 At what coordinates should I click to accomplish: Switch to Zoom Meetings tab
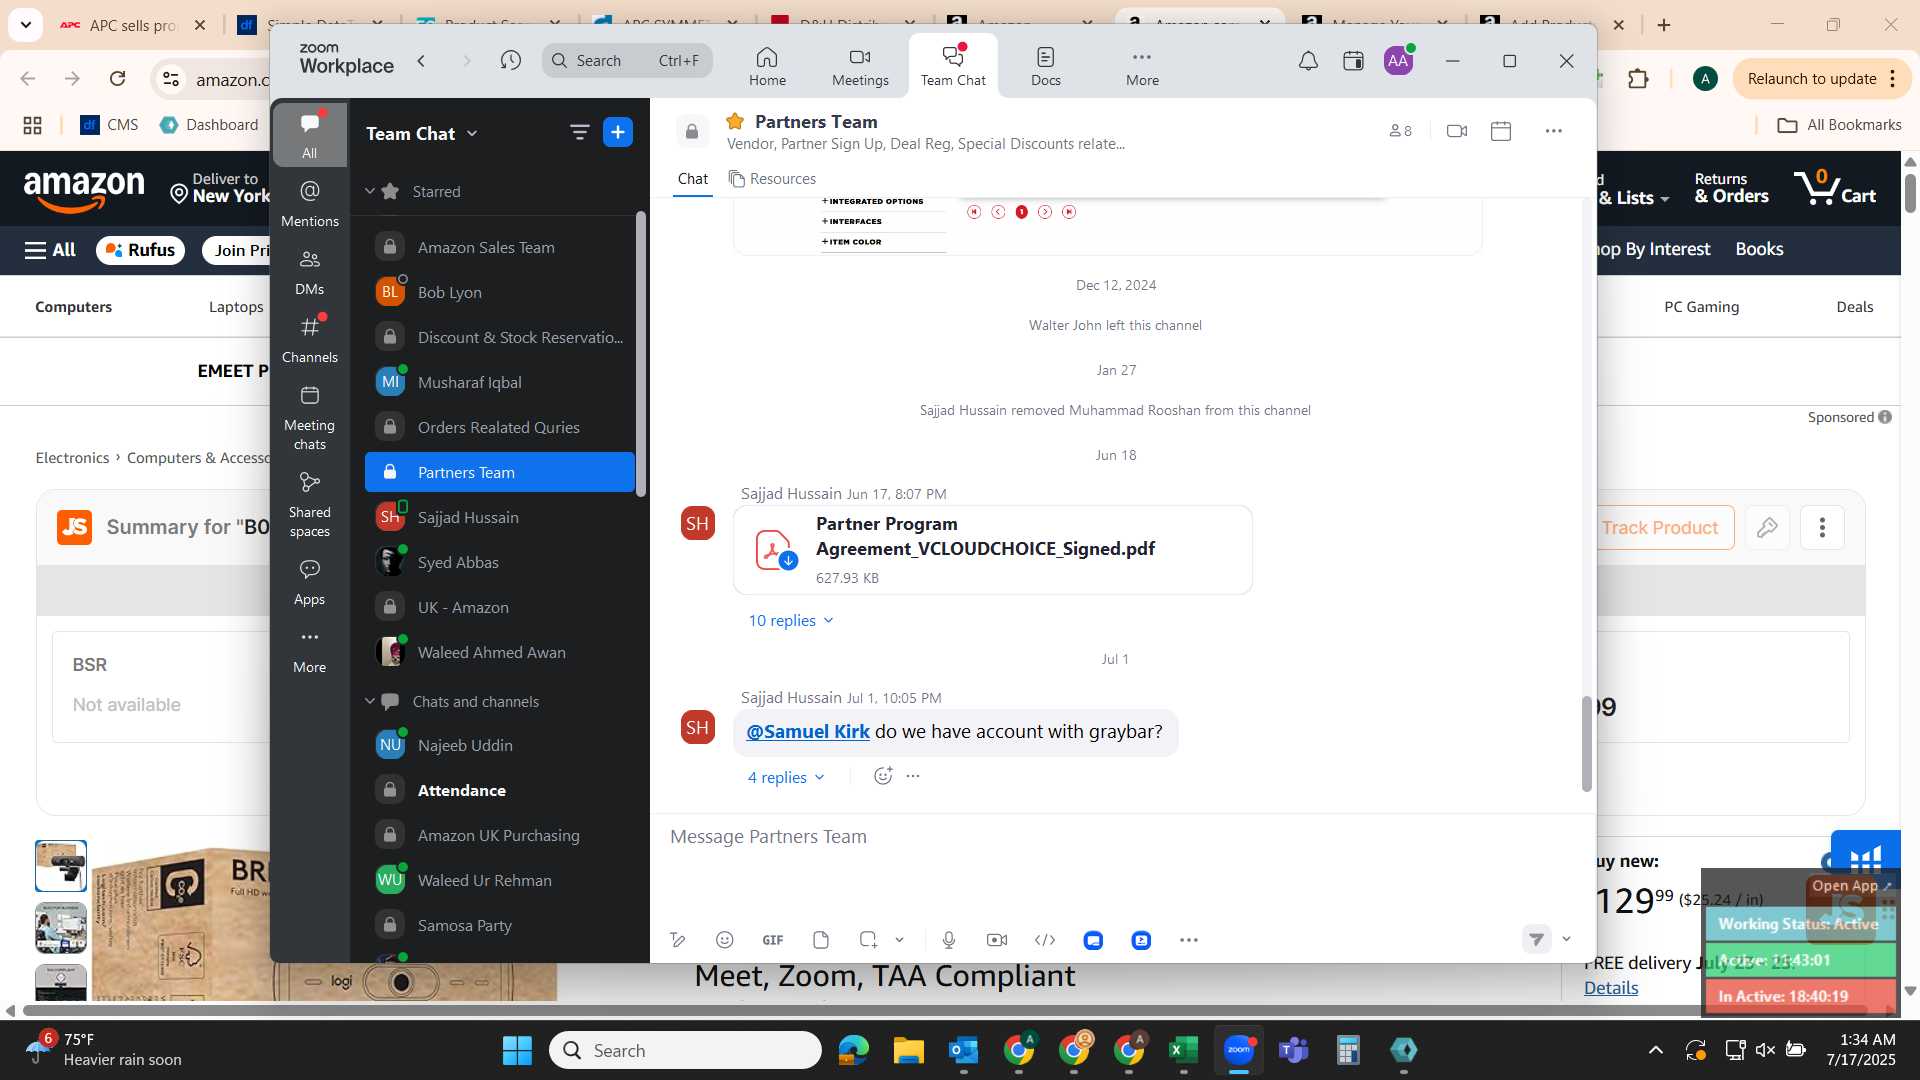[860, 66]
